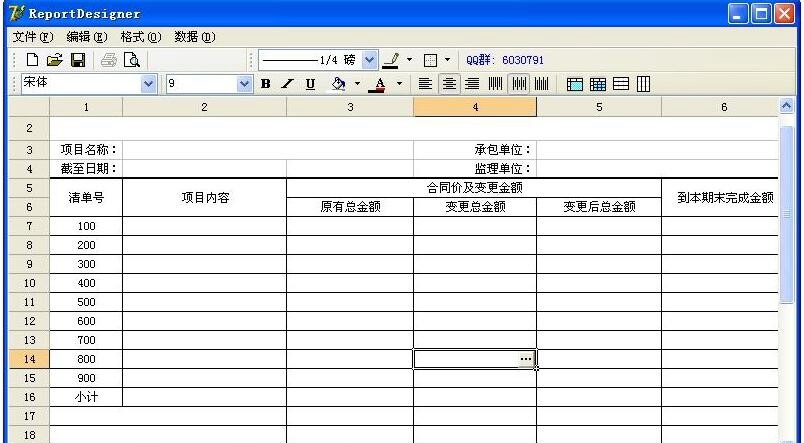Open fill color dropdown arrow
The image size is (804, 443).
357,84
